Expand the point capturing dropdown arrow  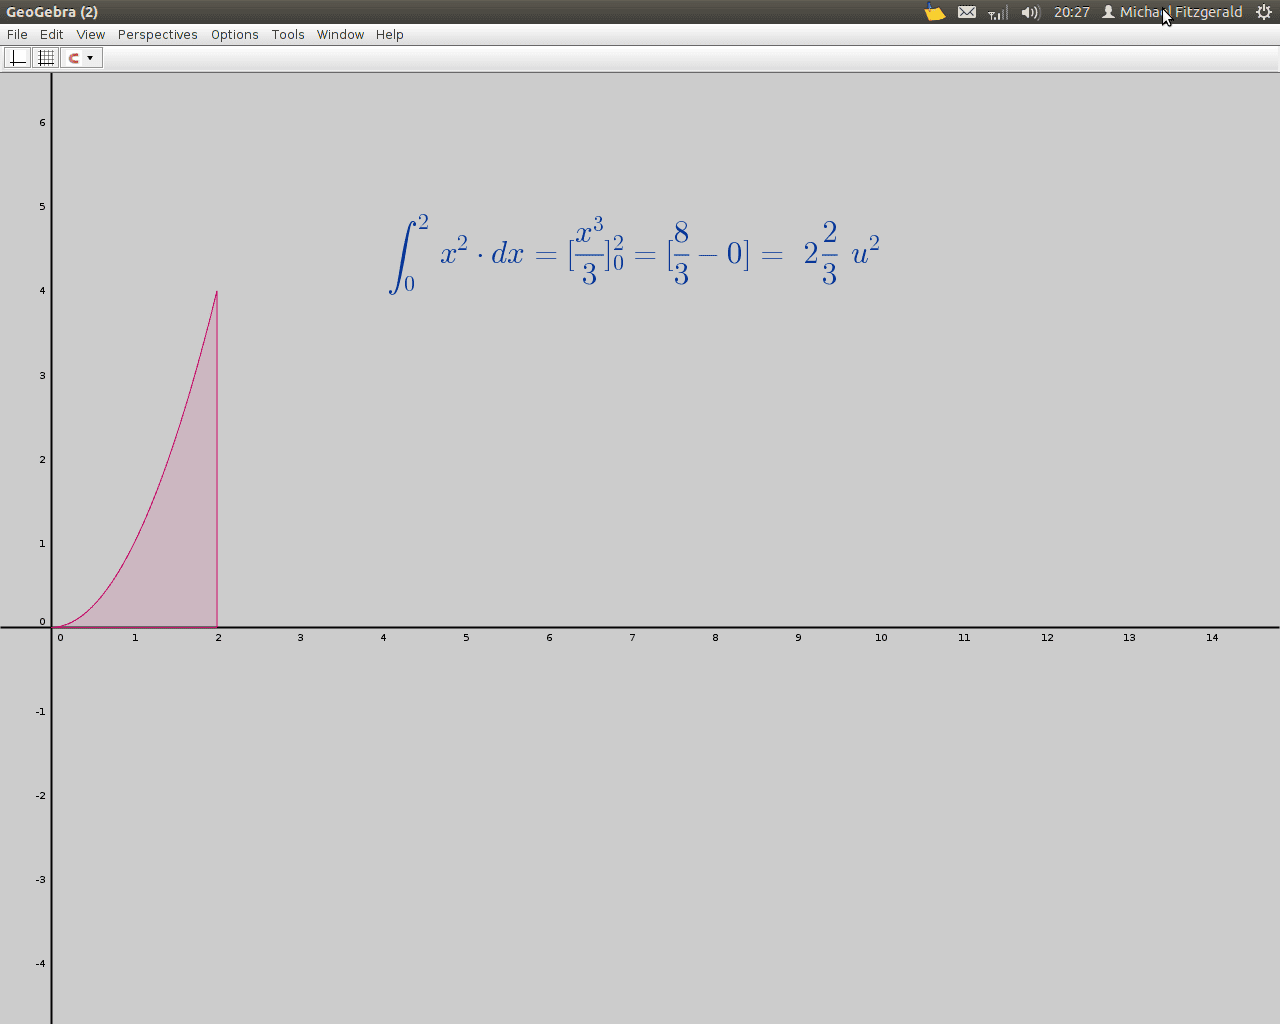click(x=90, y=58)
